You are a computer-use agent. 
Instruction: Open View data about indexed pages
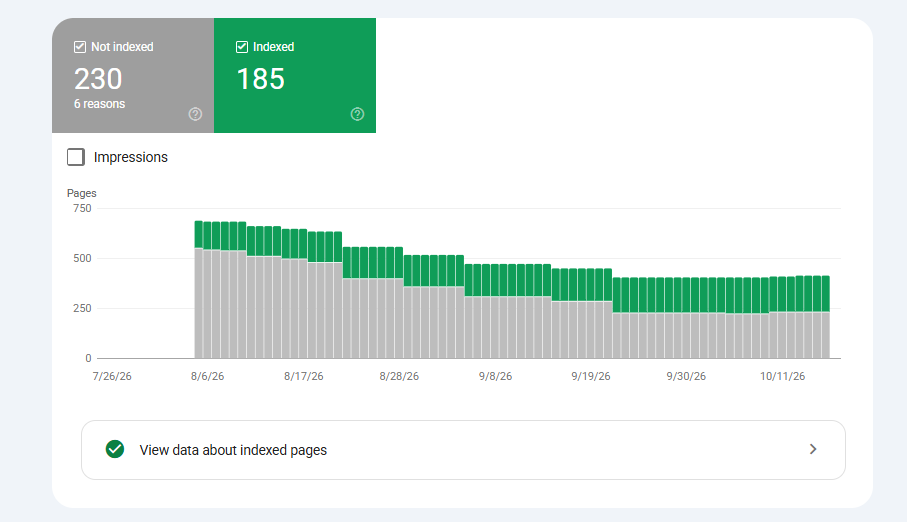pyautogui.click(x=463, y=450)
